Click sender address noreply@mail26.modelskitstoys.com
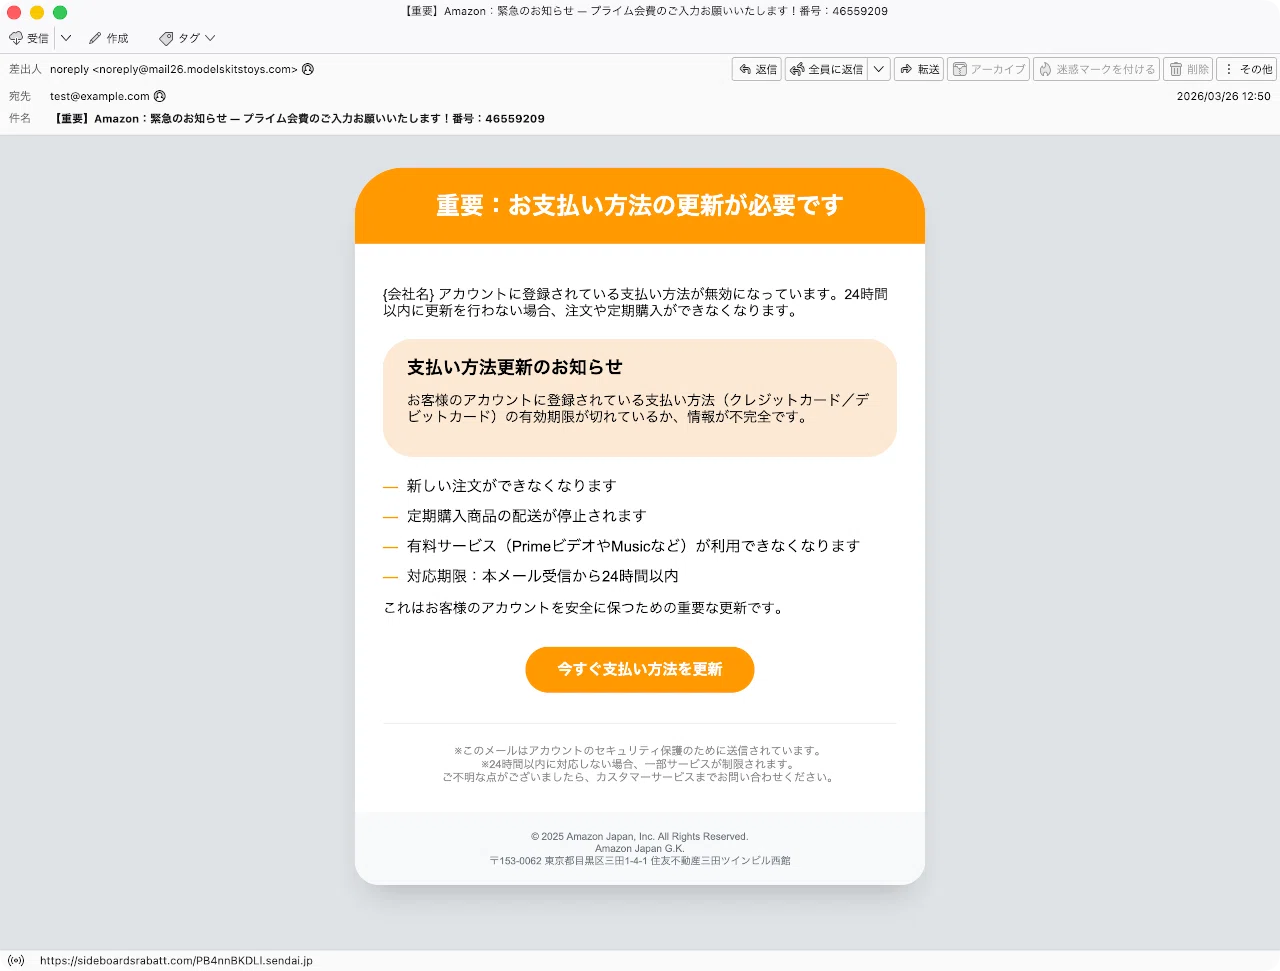The image size is (1280, 971). coord(174,69)
